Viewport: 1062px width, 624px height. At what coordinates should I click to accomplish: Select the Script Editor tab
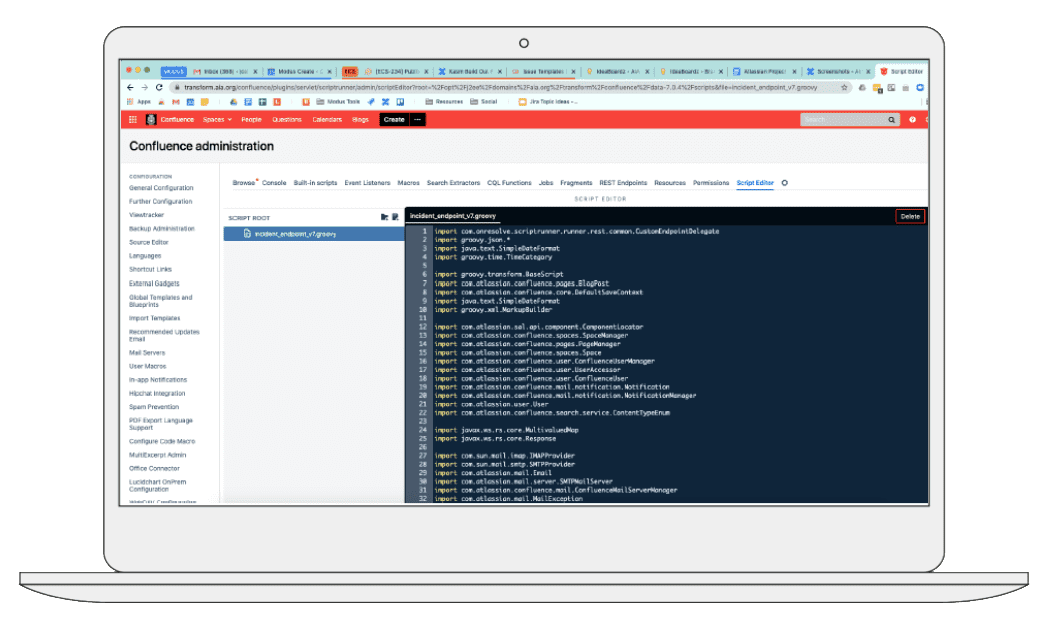click(x=755, y=183)
